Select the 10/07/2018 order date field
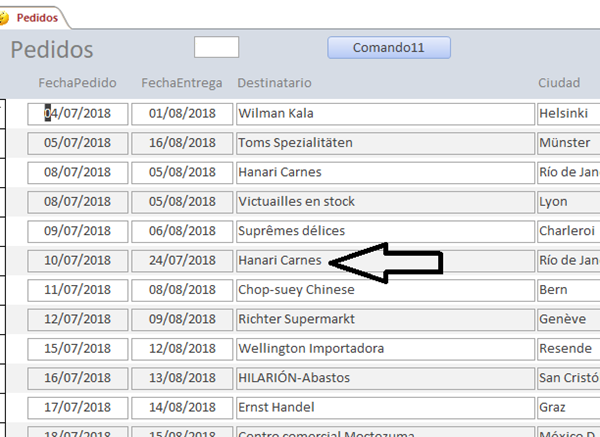 click(x=78, y=261)
